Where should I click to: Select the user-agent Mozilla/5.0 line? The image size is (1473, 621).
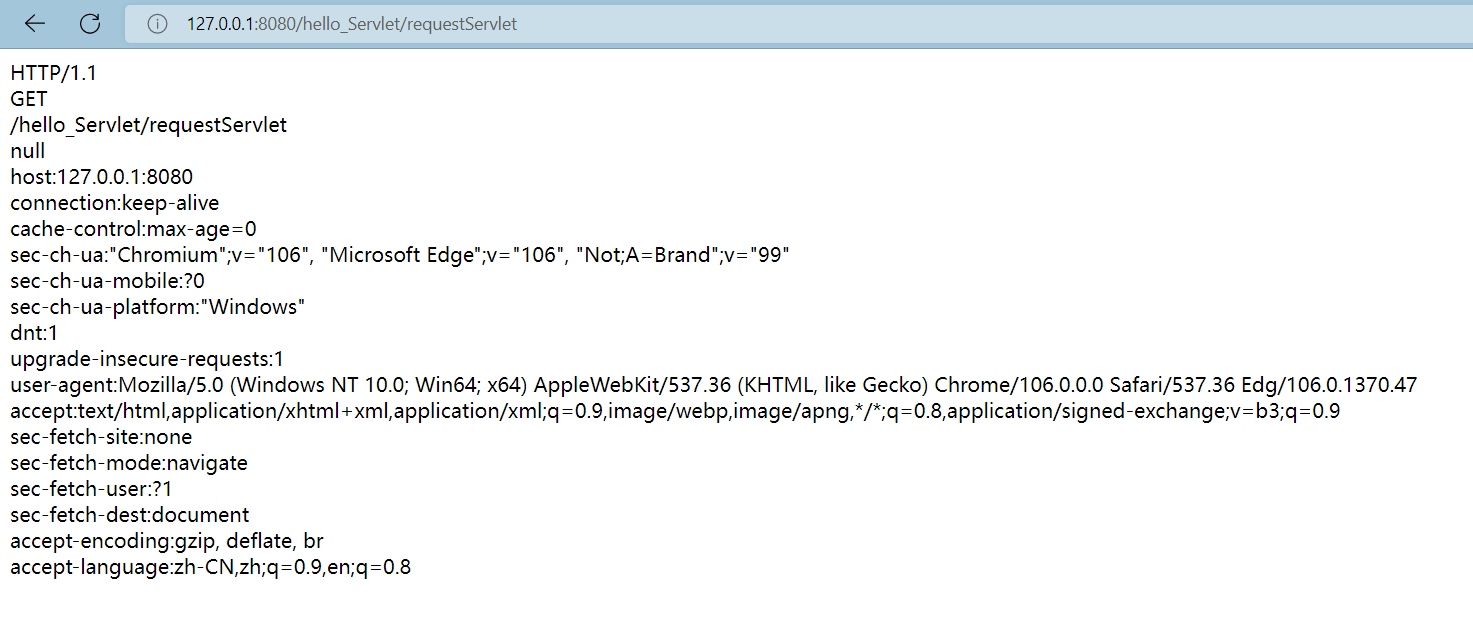(x=713, y=385)
